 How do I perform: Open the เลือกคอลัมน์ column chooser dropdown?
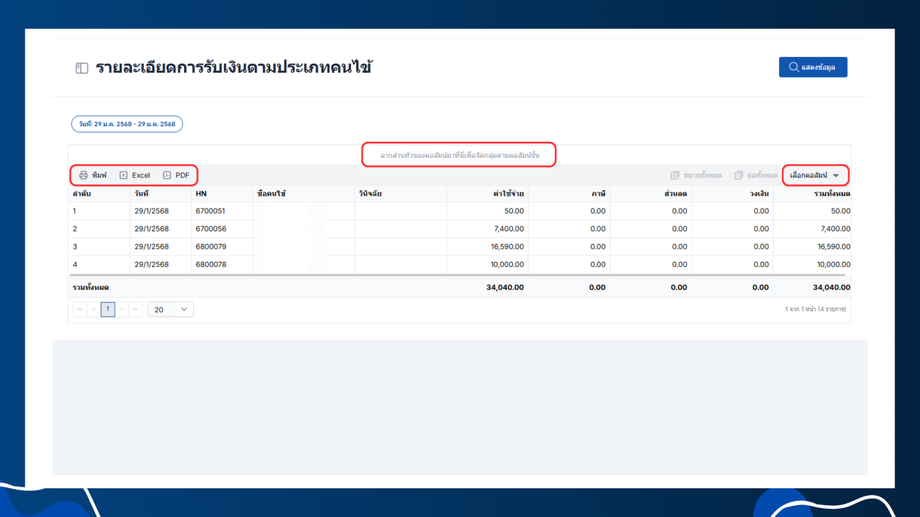tap(815, 175)
